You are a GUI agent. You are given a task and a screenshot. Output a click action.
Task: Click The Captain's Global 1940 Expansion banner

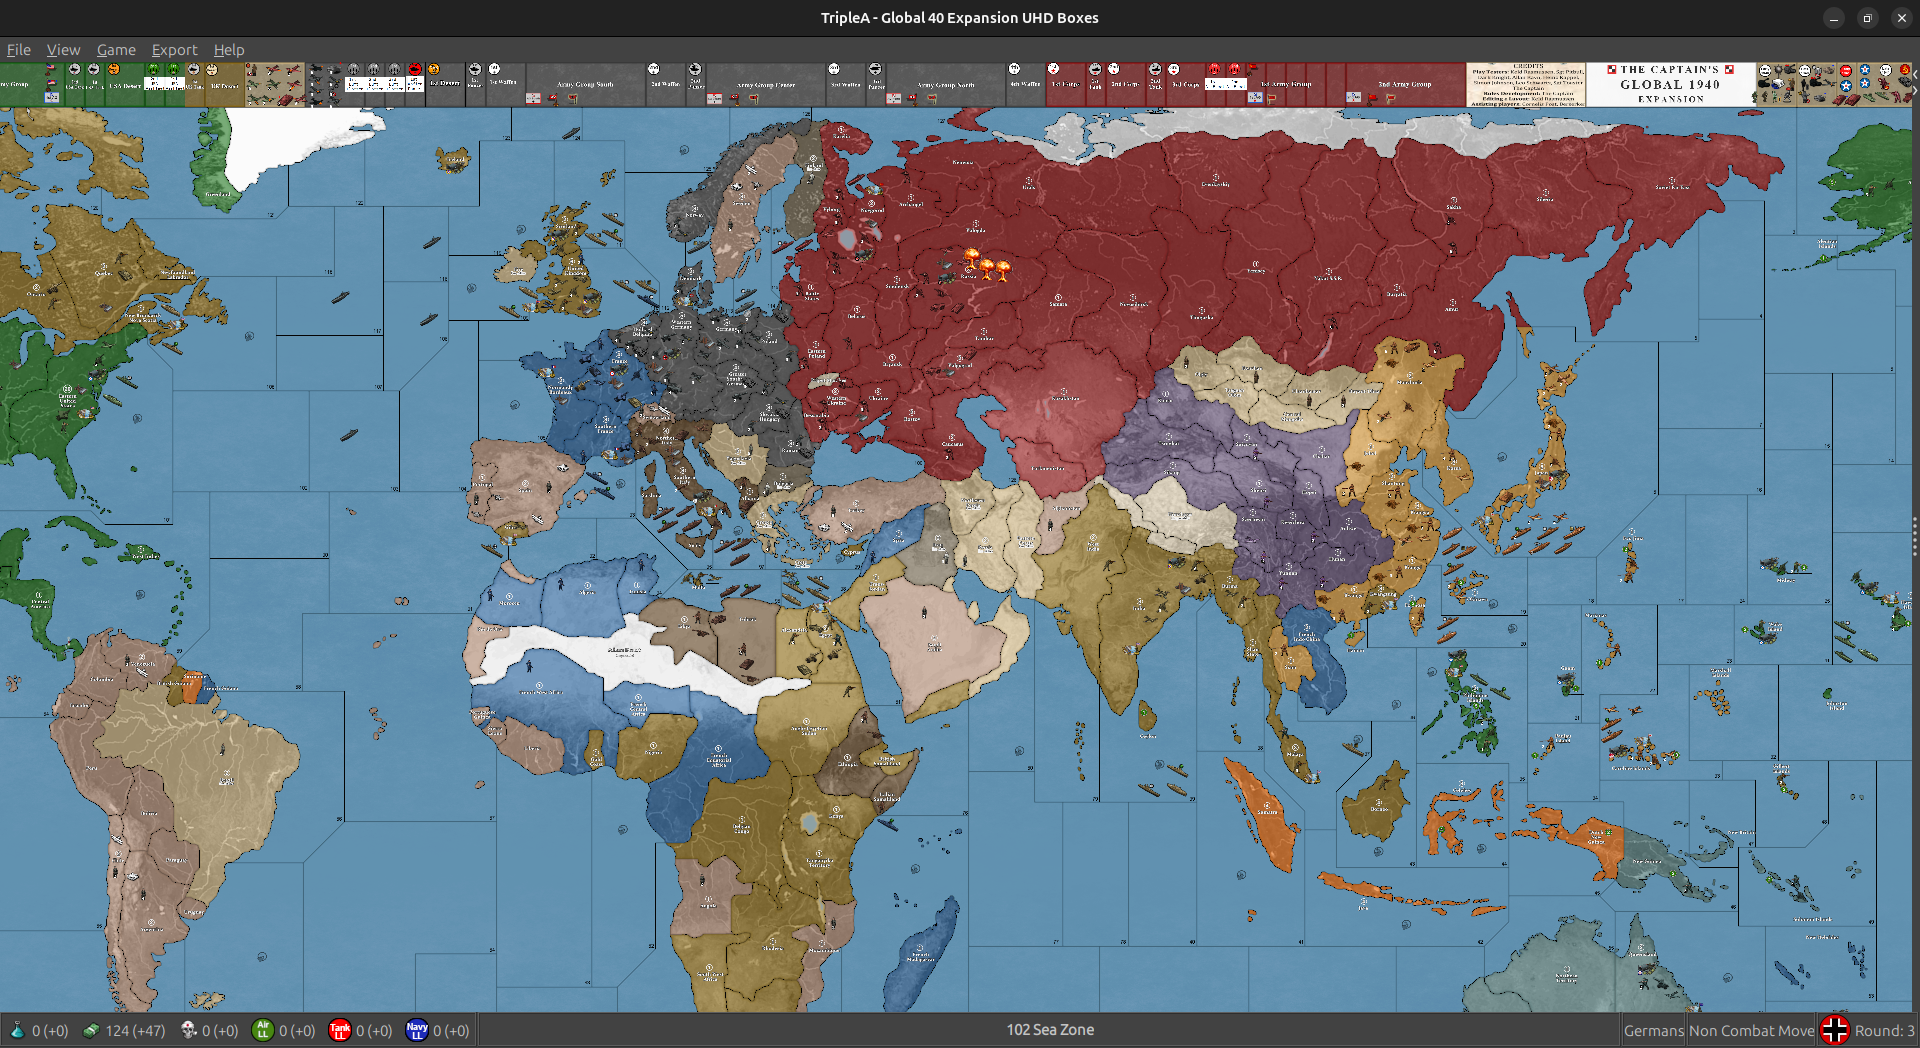(x=1670, y=85)
